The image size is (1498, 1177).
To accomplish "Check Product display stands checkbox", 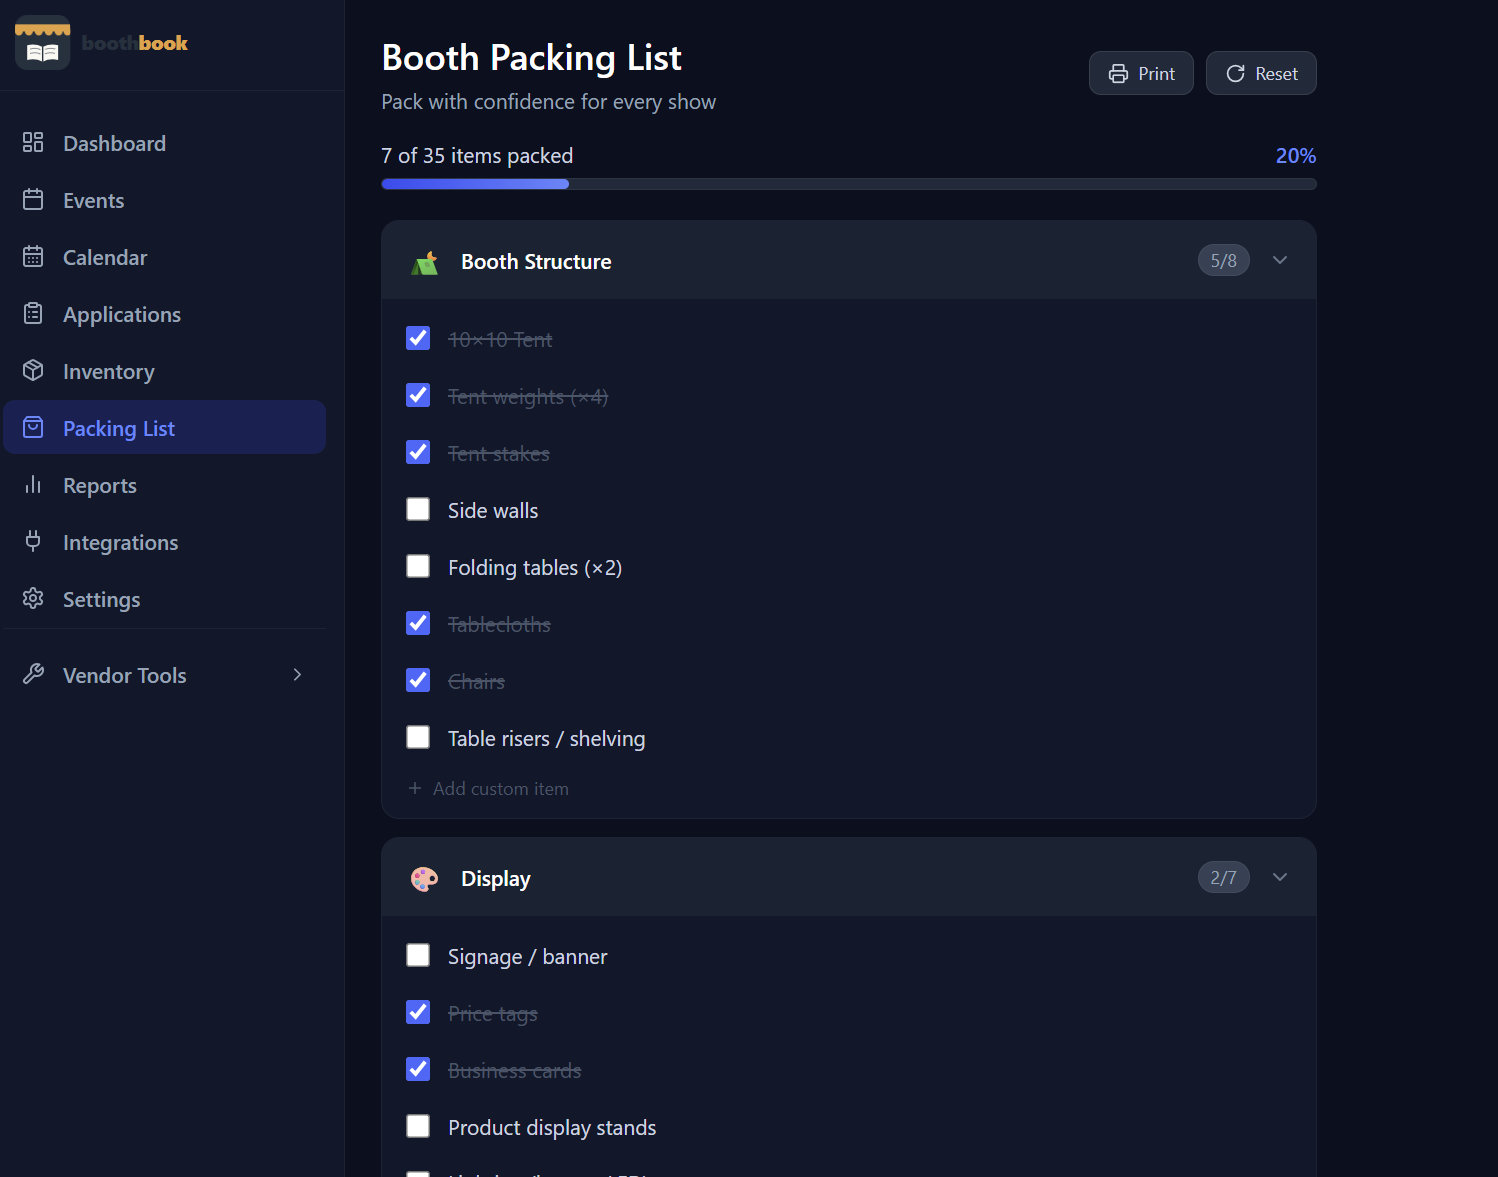I will (418, 1126).
